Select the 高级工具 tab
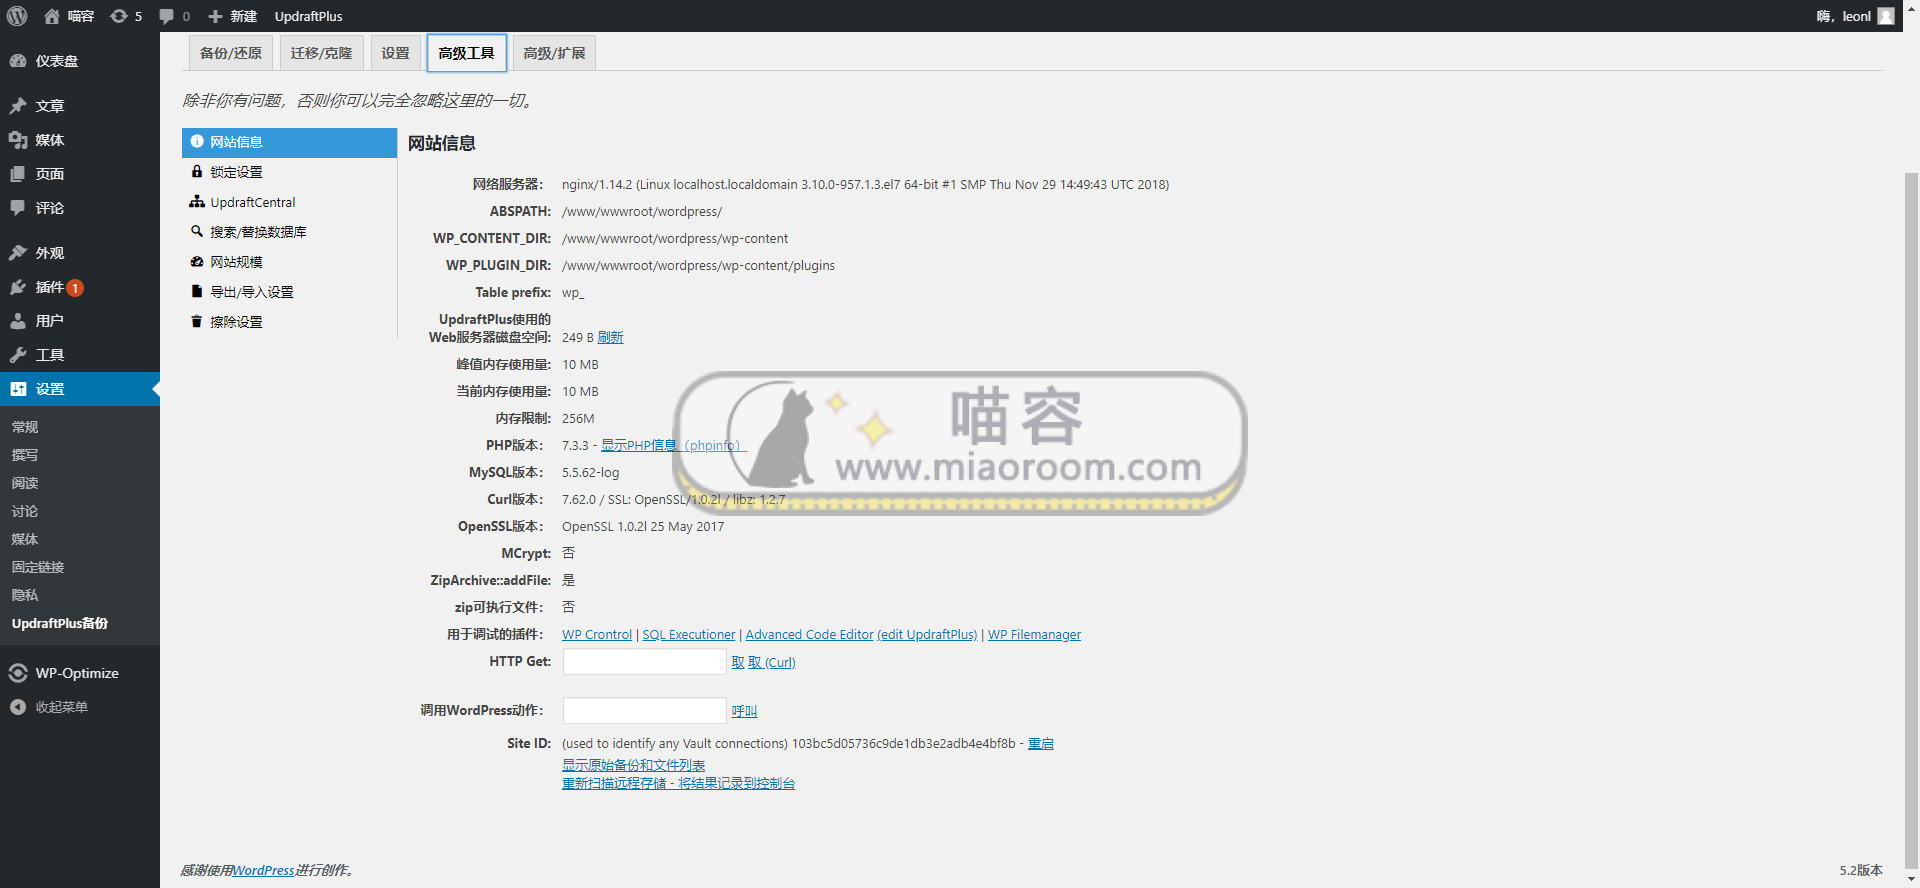Image resolution: width=1920 pixels, height=888 pixels. point(467,53)
